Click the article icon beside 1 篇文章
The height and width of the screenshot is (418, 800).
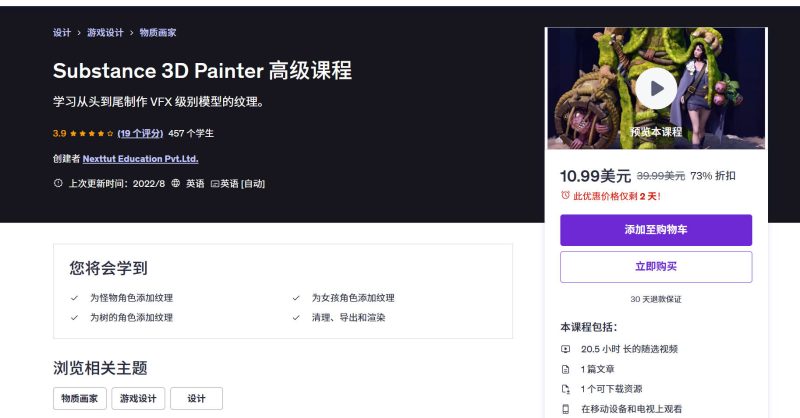[565, 369]
